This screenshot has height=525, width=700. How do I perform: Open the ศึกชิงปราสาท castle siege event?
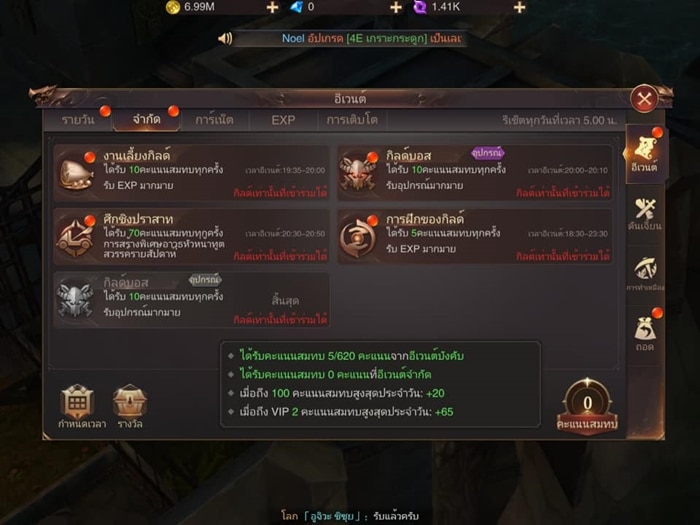[192, 237]
